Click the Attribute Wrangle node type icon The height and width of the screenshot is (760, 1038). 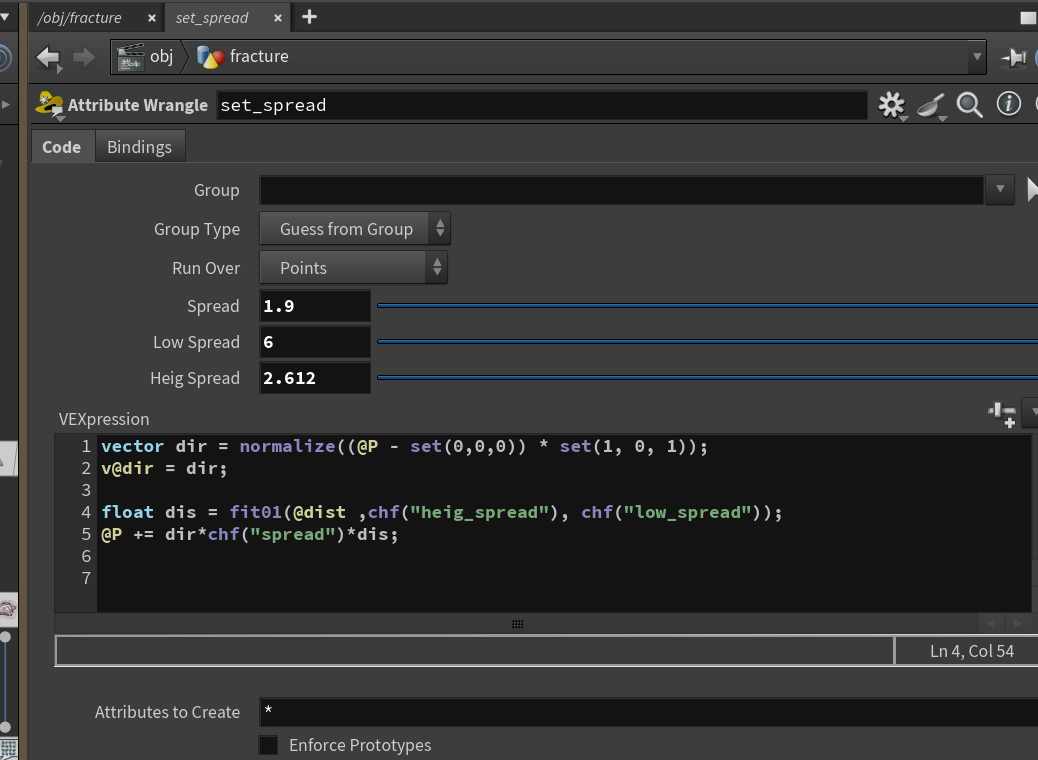coord(49,105)
